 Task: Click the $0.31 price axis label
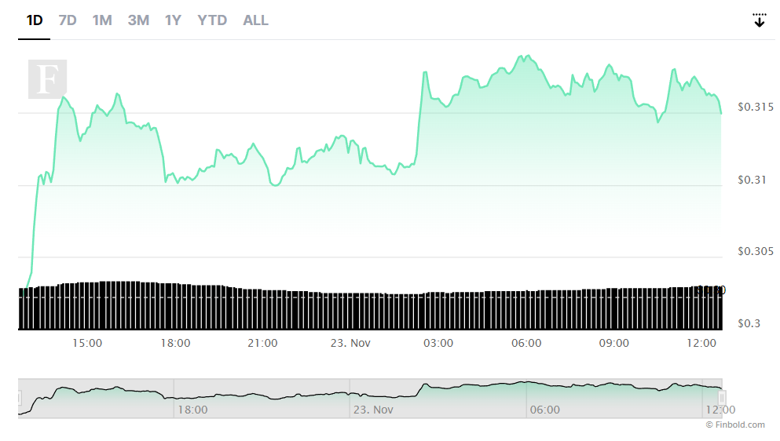click(x=751, y=179)
